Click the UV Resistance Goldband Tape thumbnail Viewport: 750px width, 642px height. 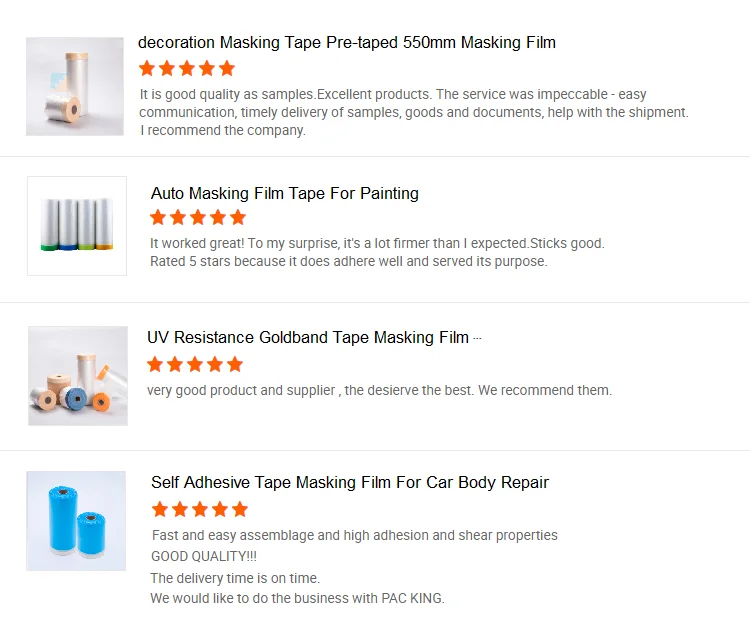point(78,375)
